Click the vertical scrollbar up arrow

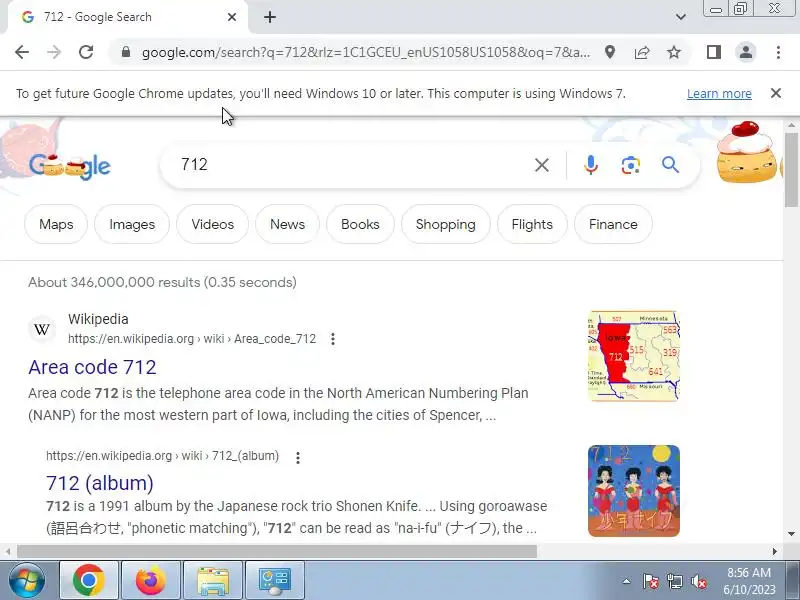(791, 126)
